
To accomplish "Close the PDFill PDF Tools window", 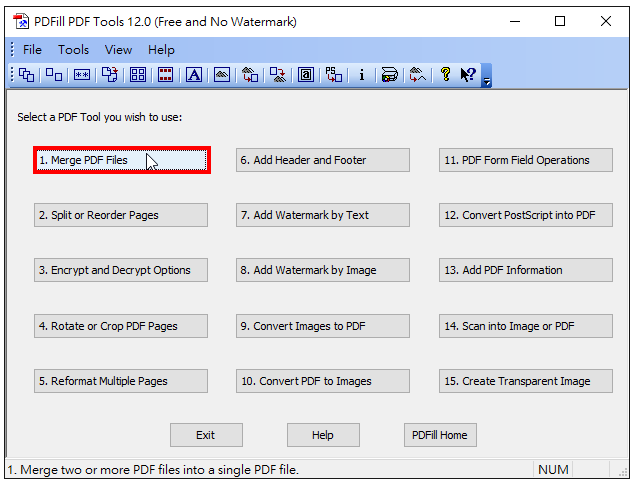I will [606, 21].
